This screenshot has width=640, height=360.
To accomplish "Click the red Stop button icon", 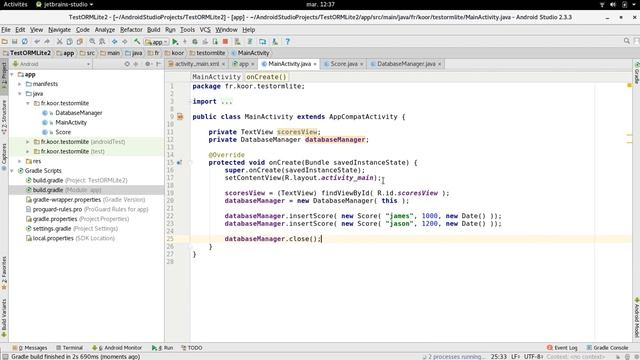I will click(x=225, y=42).
